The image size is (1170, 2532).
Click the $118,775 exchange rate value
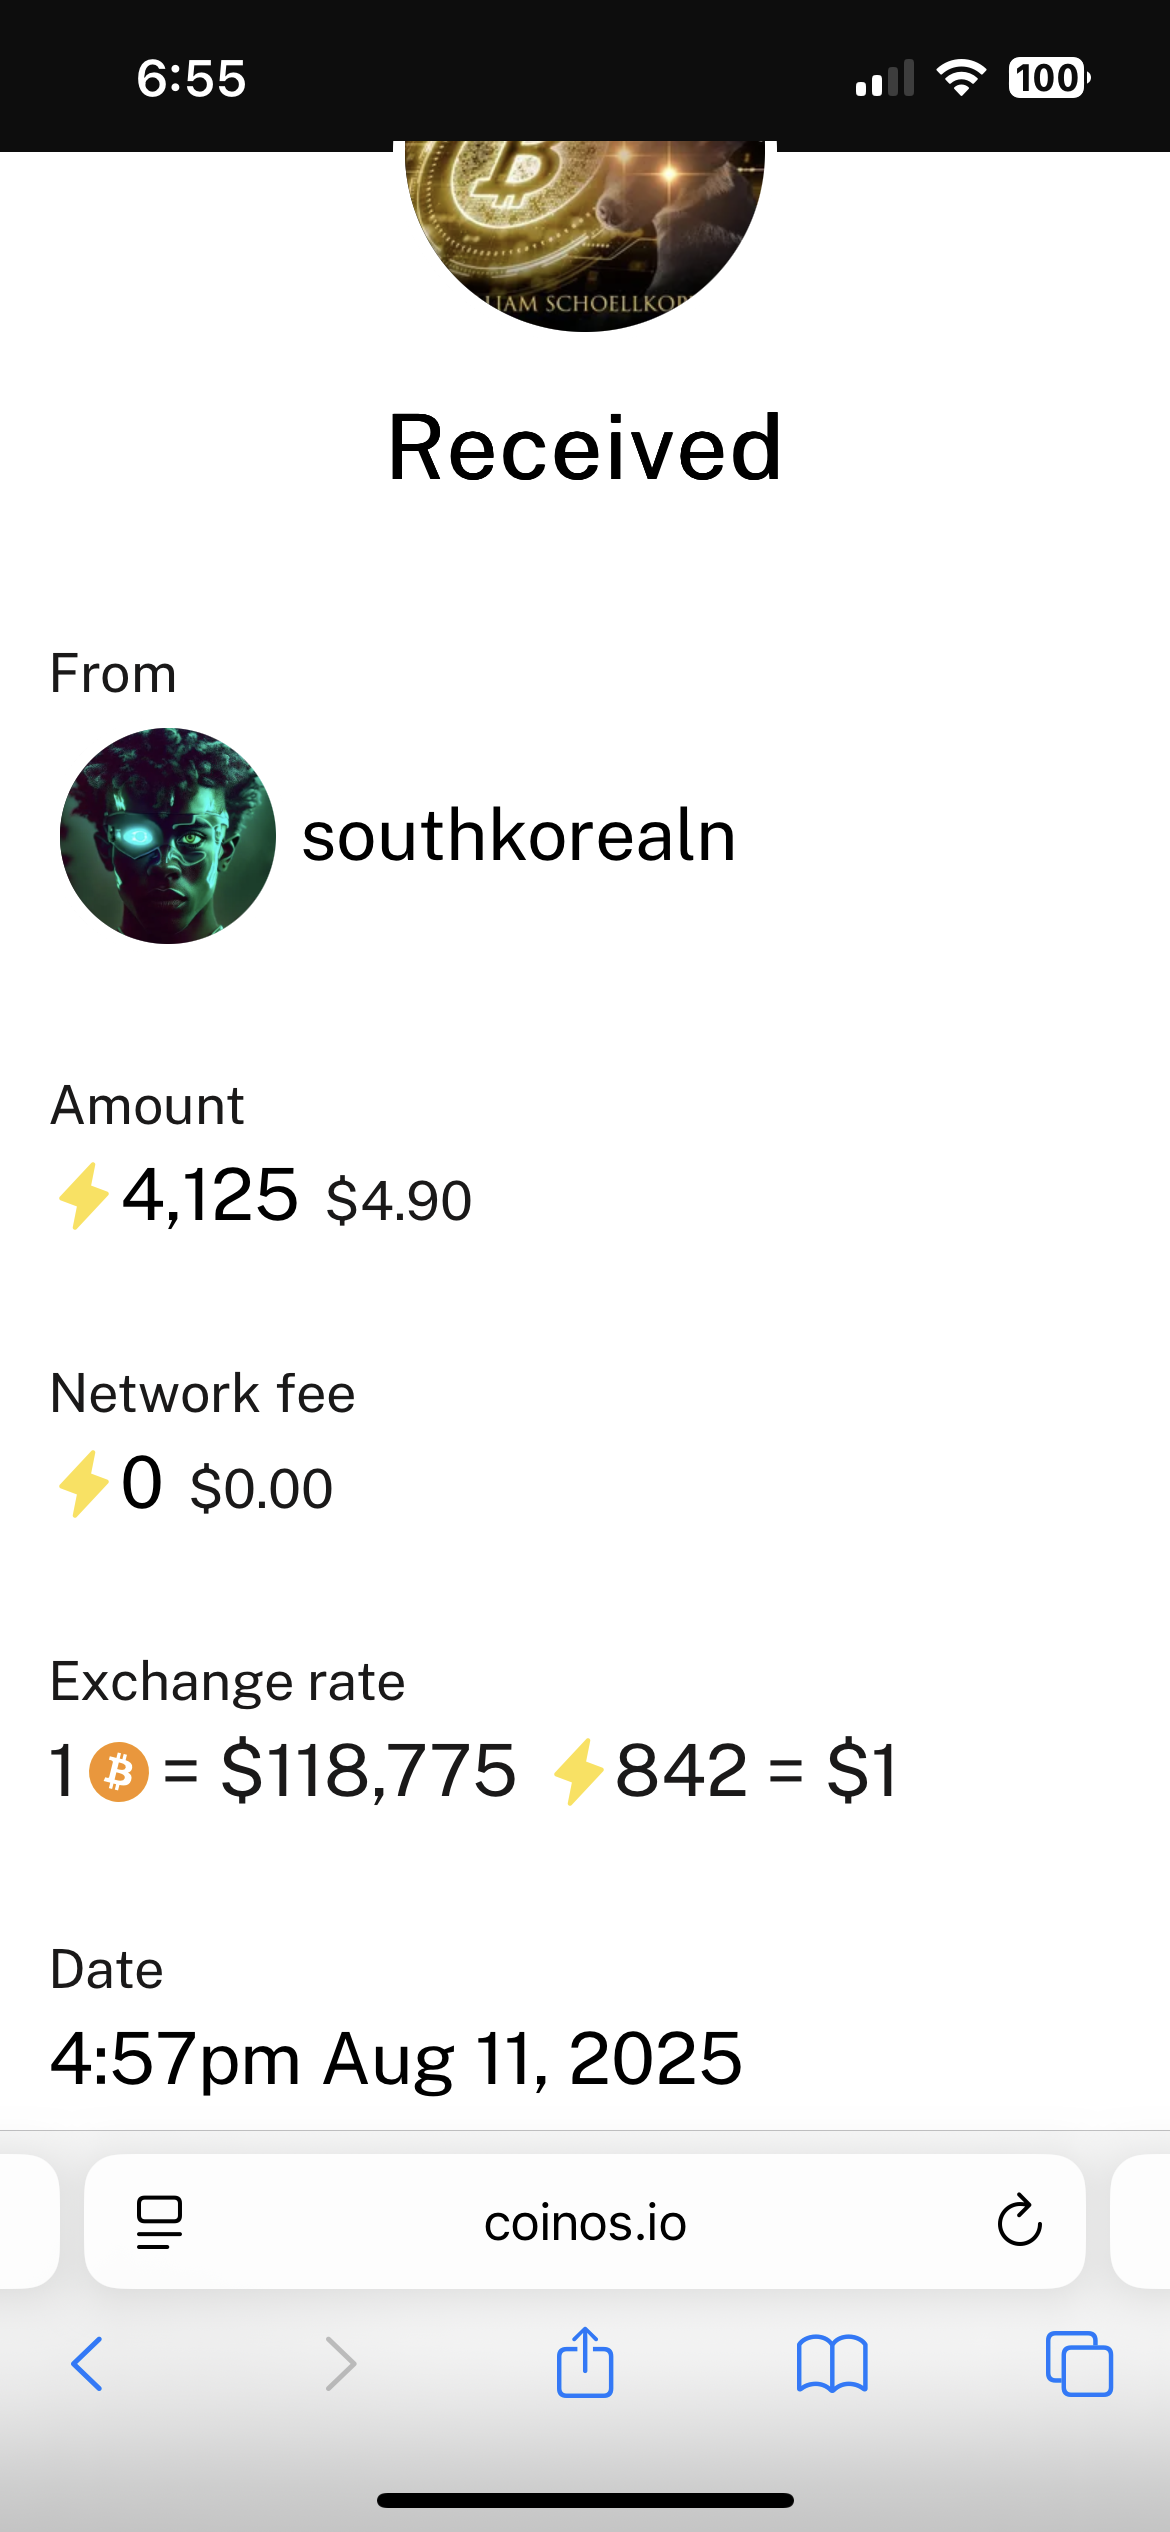tap(368, 1771)
